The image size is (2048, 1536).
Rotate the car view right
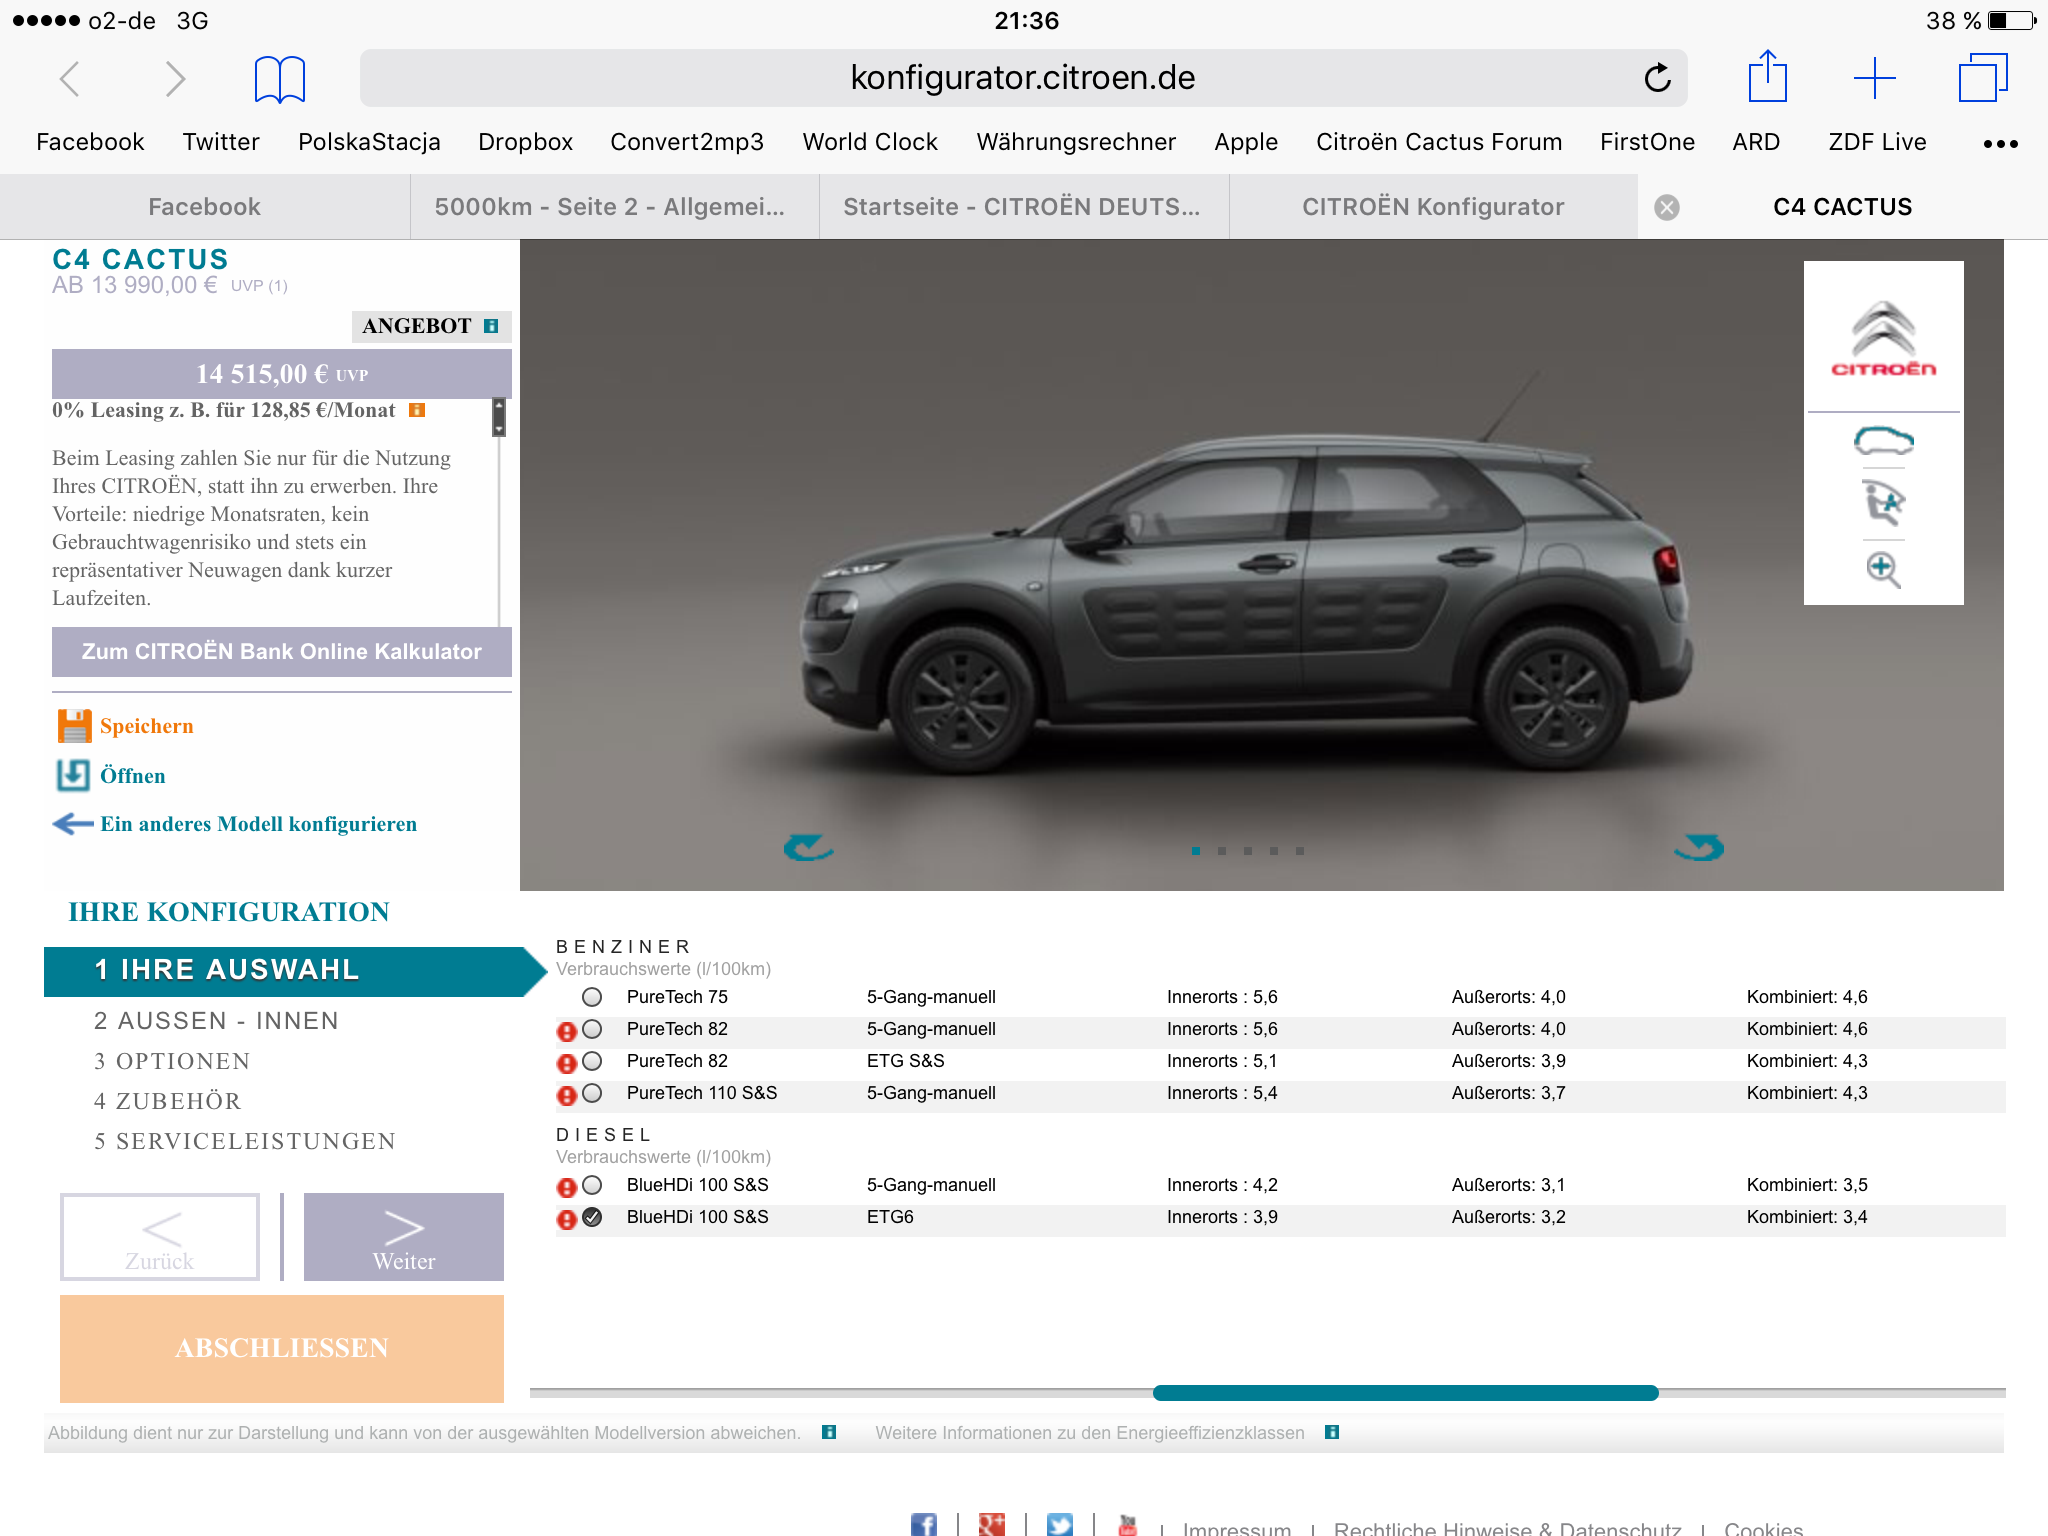point(1699,848)
